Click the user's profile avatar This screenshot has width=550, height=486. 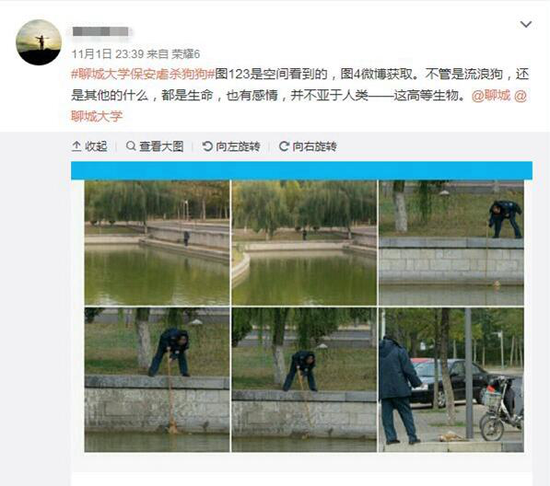pos(39,42)
